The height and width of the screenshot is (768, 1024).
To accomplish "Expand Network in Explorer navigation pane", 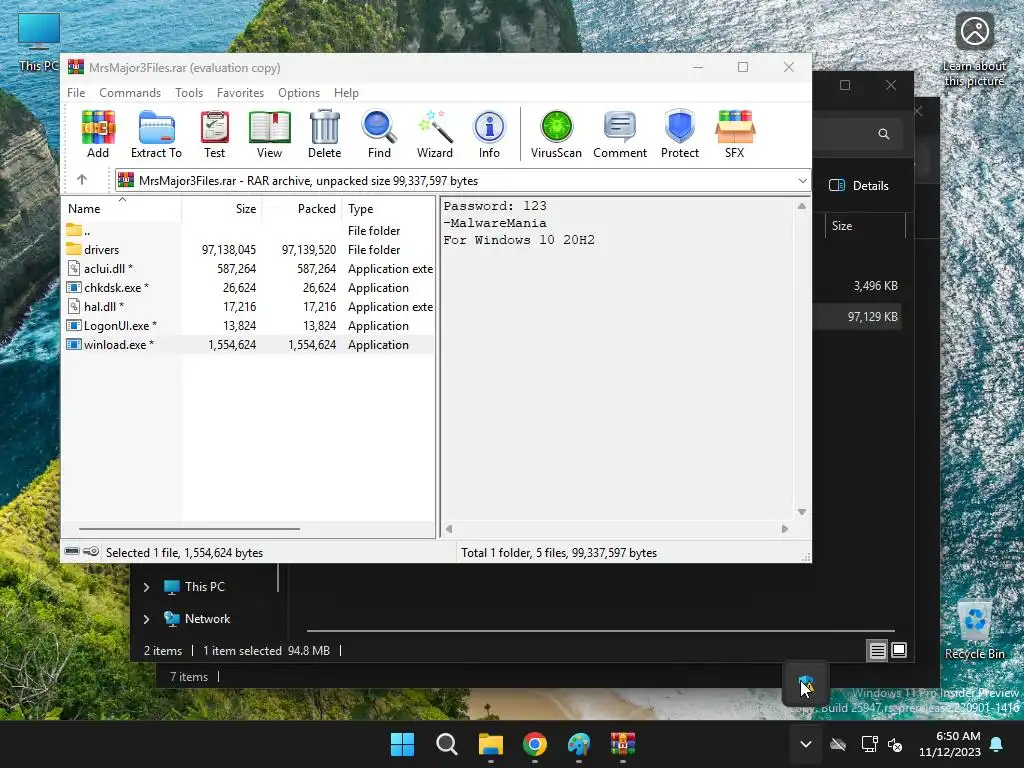I will click(146, 619).
